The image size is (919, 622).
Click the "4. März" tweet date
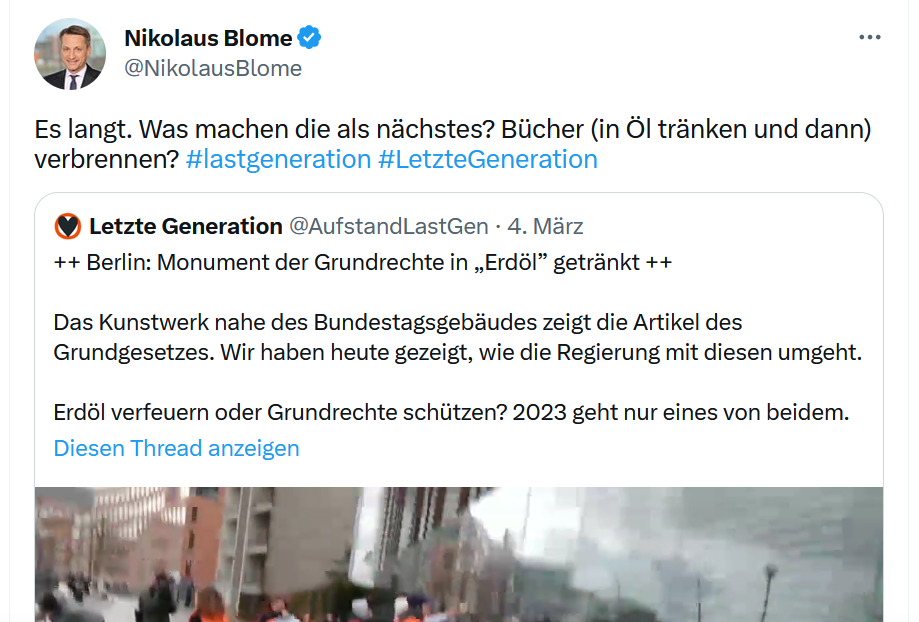(546, 226)
